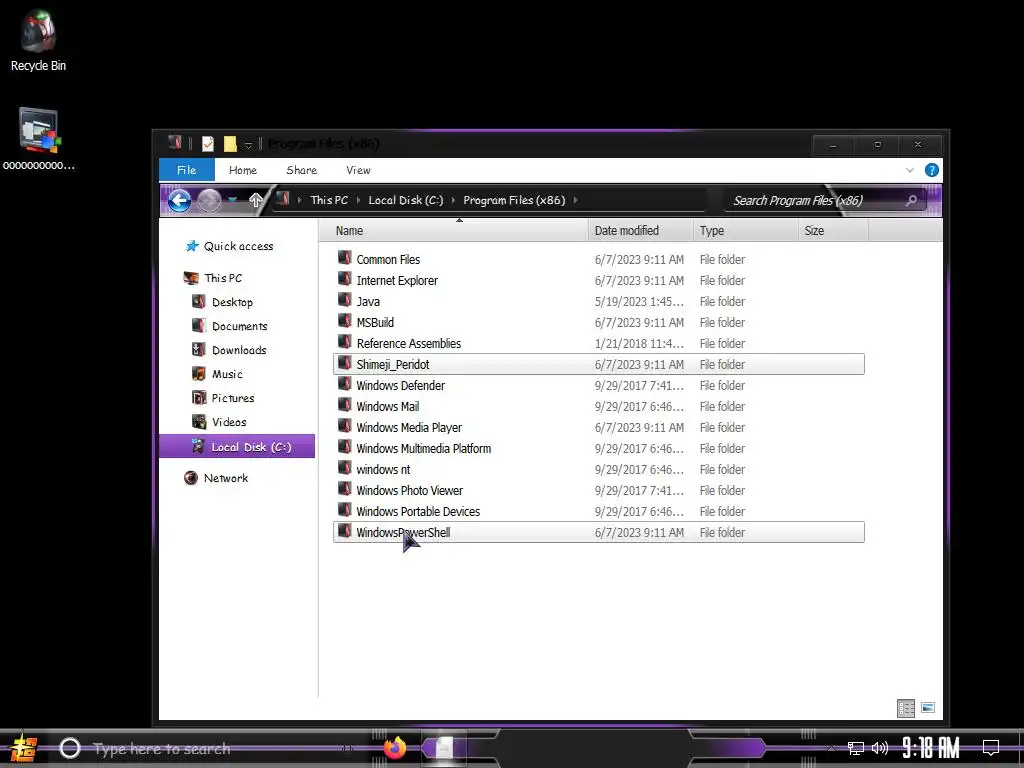The image size is (1024, 768).
Task: Select the MSBuild folder icon
Action: click(x=345, y=321)
